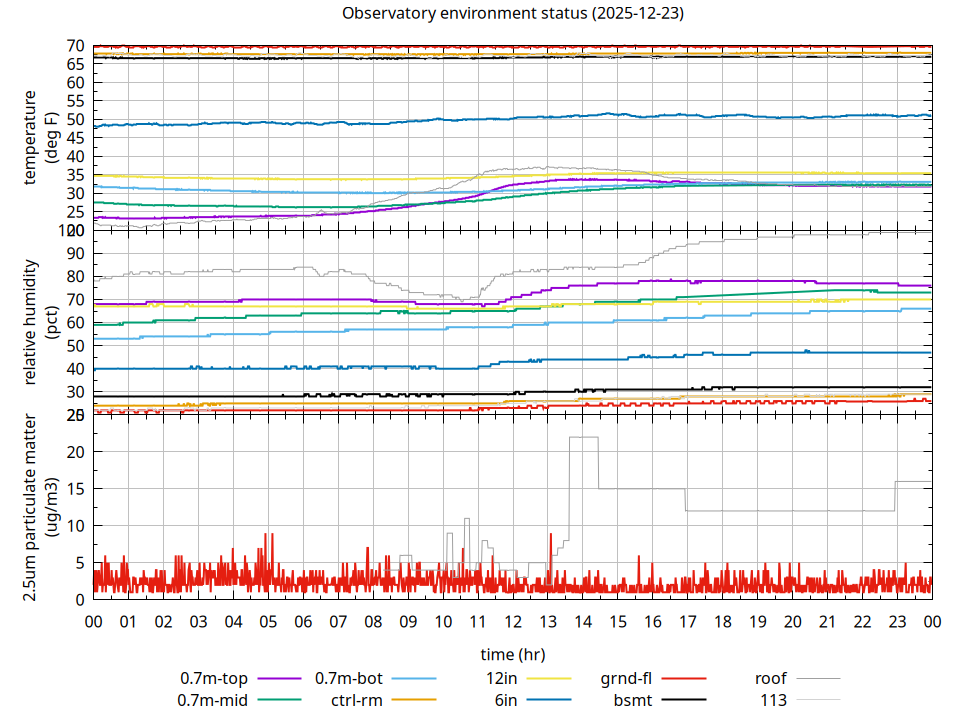Click the 06 hour tick label on x-axis

pos(303,621)
